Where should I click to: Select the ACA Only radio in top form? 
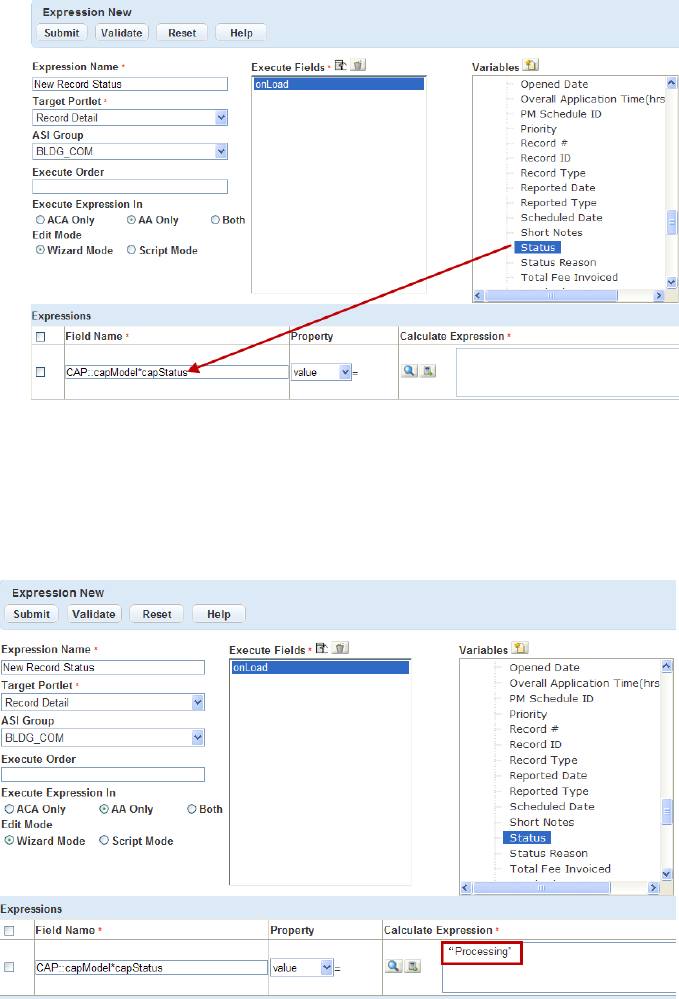pyautogui.click(x=40, y=220)
